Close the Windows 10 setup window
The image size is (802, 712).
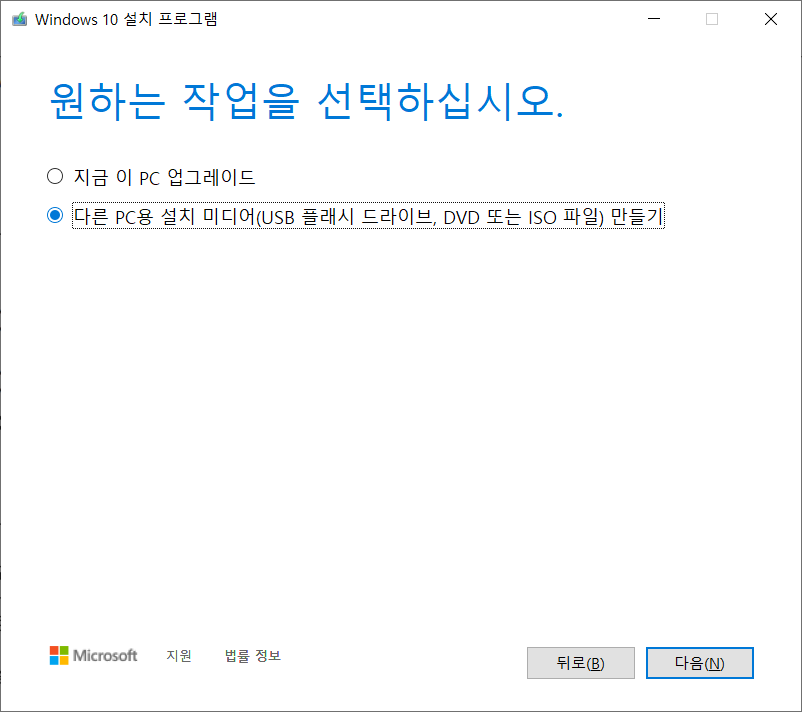770,19
